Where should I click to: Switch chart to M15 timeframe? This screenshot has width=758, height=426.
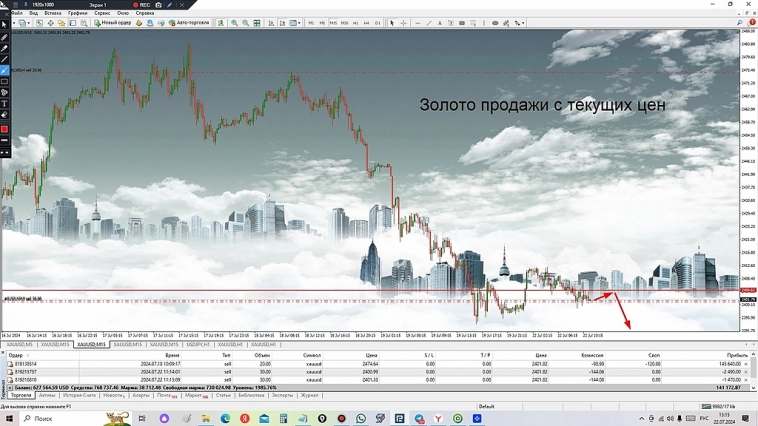(334, 23)
